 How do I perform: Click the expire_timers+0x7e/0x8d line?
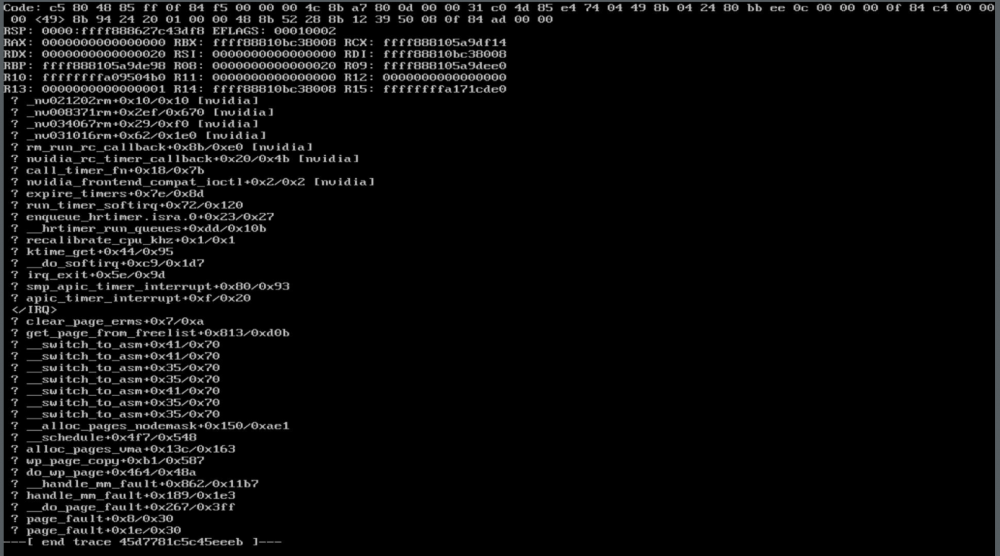[108, 193]
